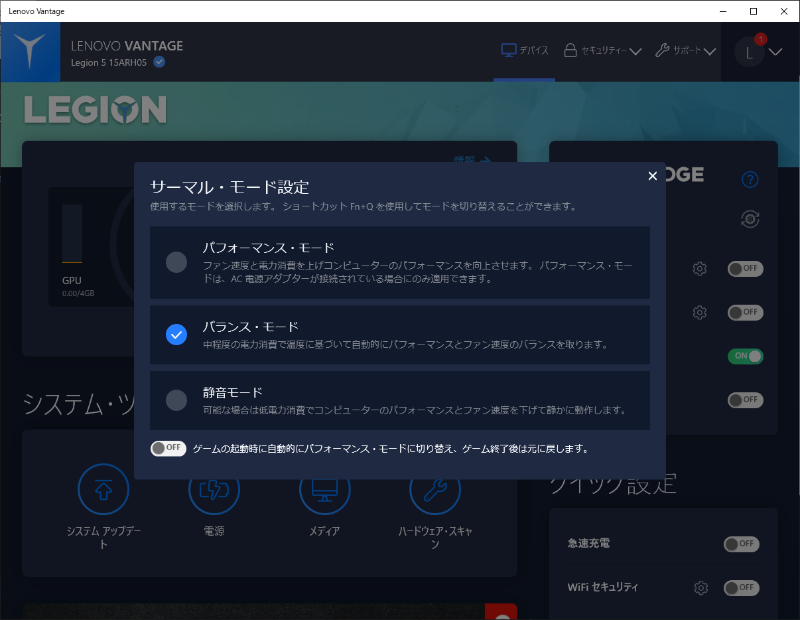Enable automatic performance mode on game launch

pyautogui.click(x=168, y=448)
